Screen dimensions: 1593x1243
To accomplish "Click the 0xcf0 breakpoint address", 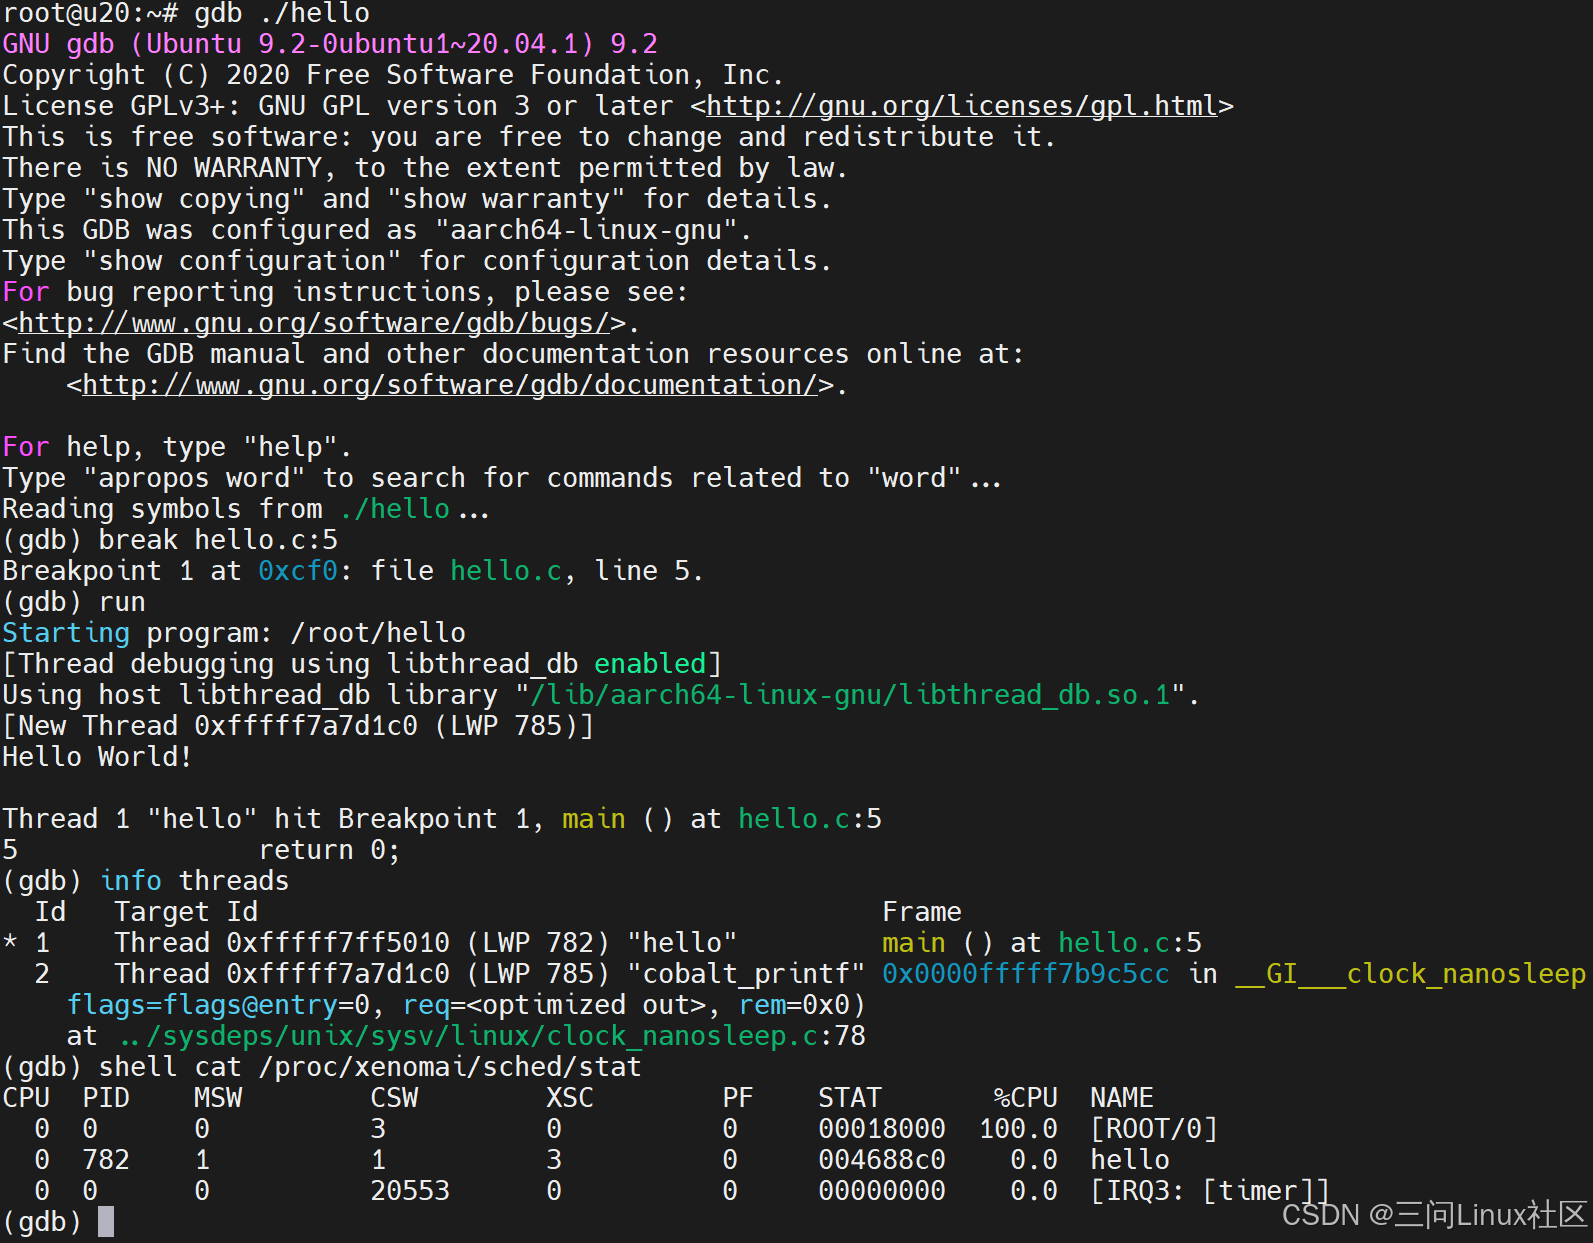I will (x=298, y=571).
